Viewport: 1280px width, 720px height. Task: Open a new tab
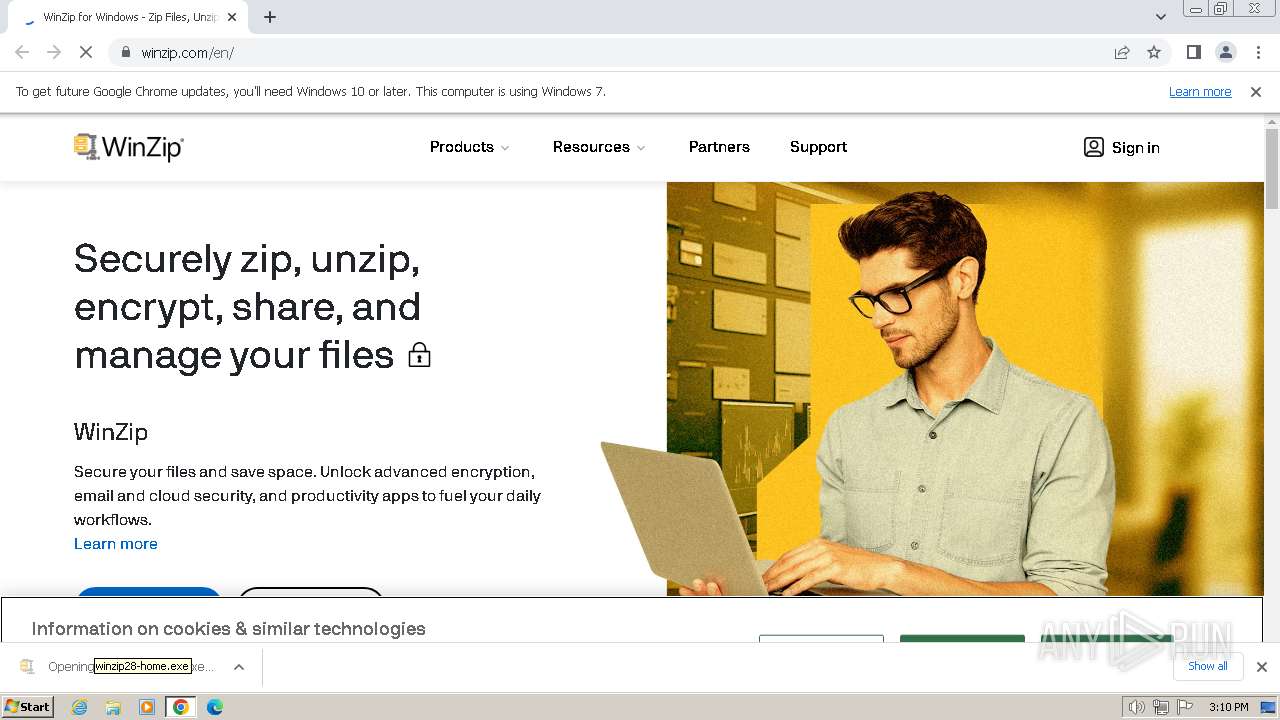(x=270, y=17)
